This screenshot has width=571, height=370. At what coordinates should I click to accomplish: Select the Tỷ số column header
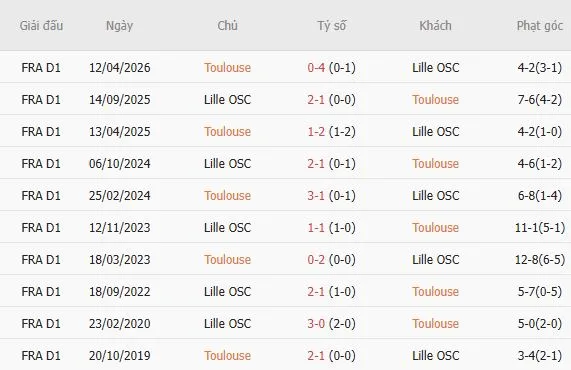tap(331, 26)
